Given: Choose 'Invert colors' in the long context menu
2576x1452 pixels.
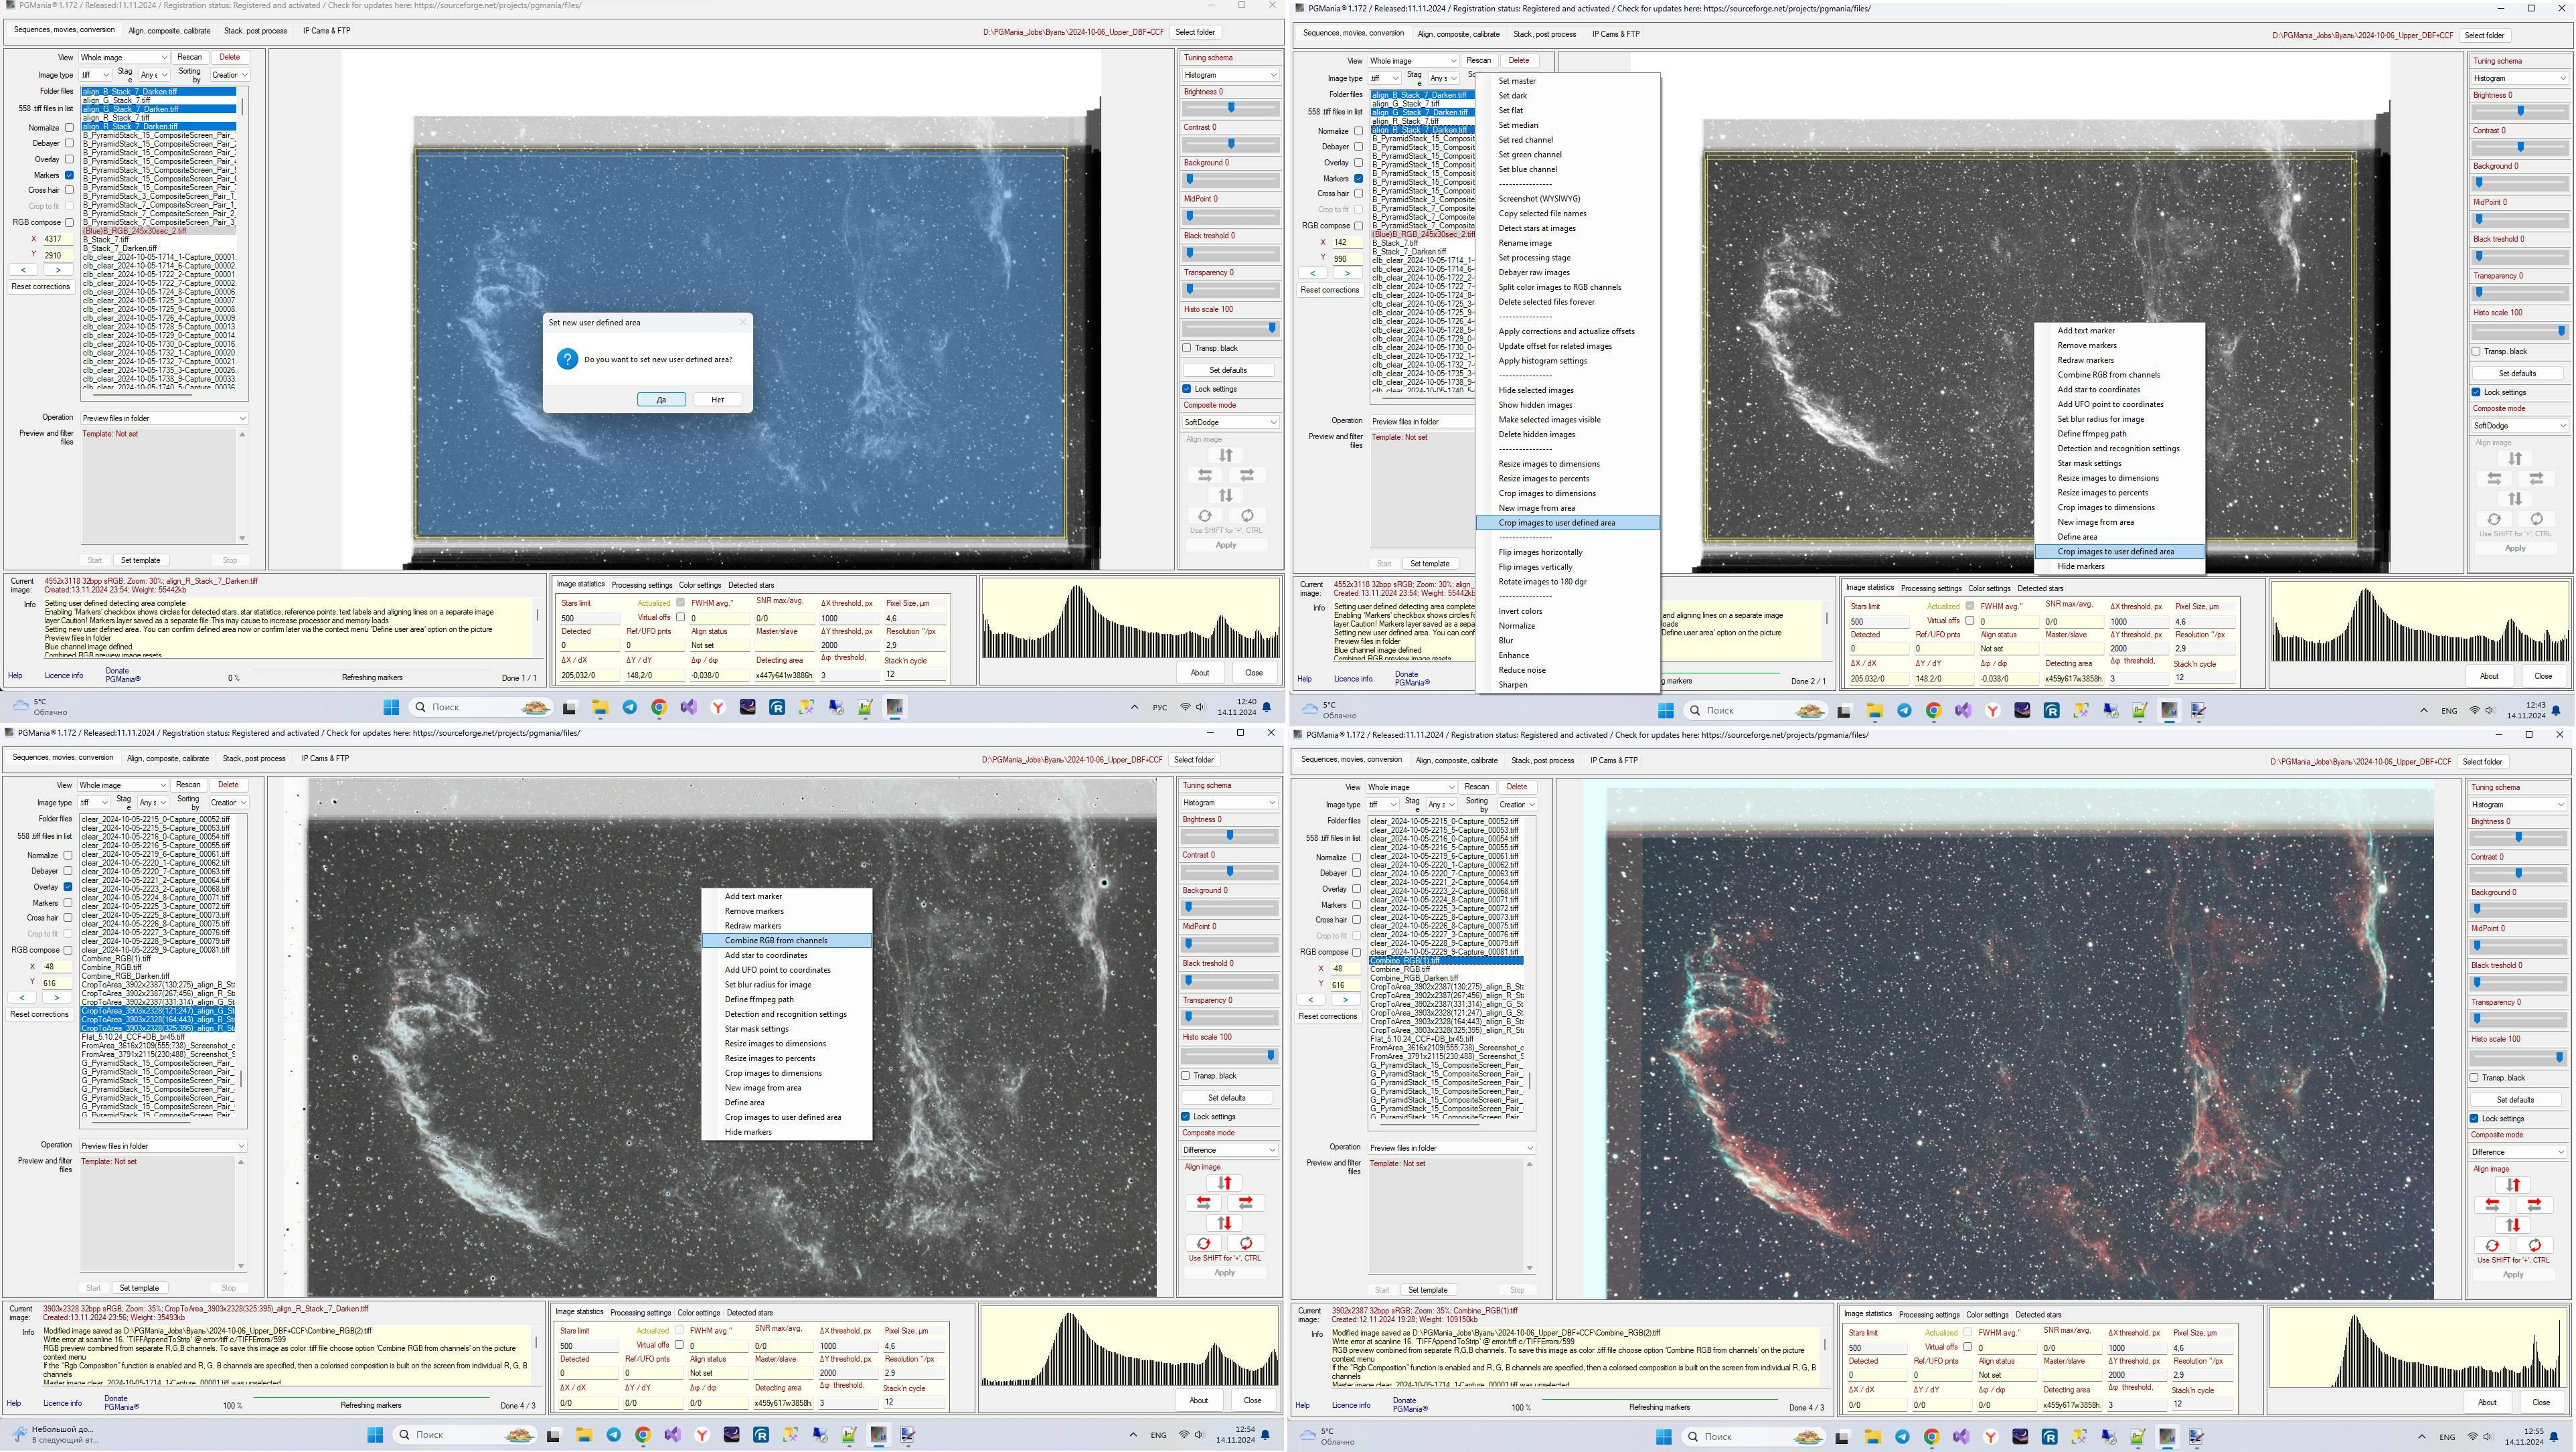Looking at the screenshot, I should pyautogui.click(x=1520, y=611).
